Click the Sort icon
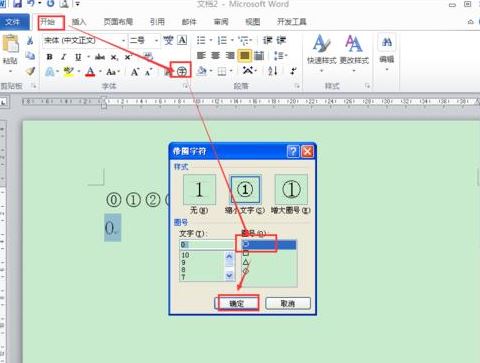This screenshot has height=363, width=480. (x=273, y=71)
